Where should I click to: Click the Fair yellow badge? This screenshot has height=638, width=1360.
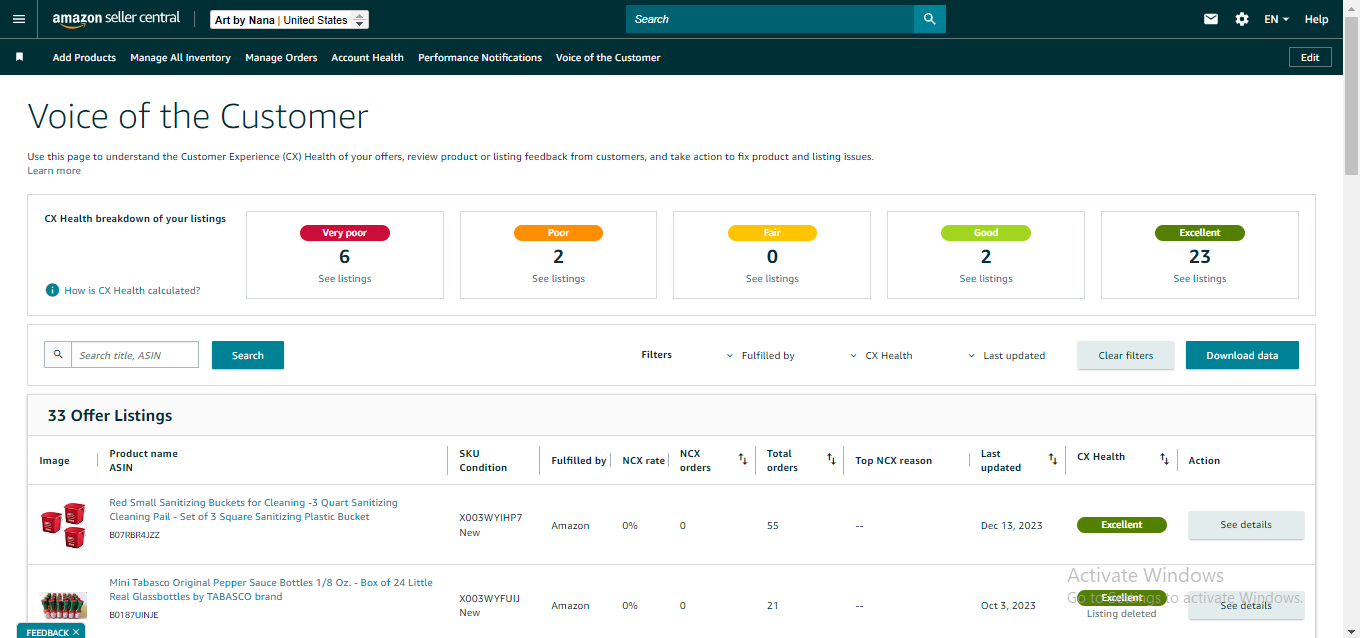(772, 233)
